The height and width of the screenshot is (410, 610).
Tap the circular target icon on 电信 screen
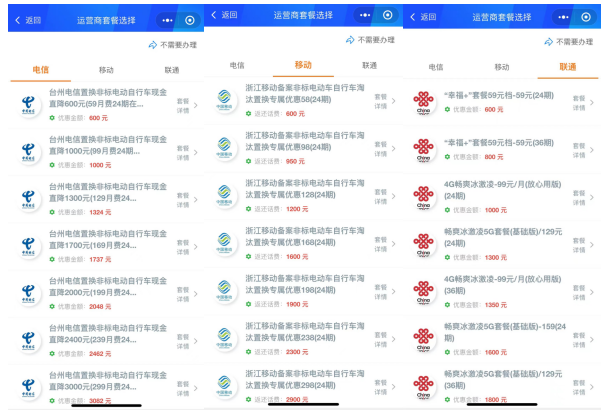(x=190, y=20)
